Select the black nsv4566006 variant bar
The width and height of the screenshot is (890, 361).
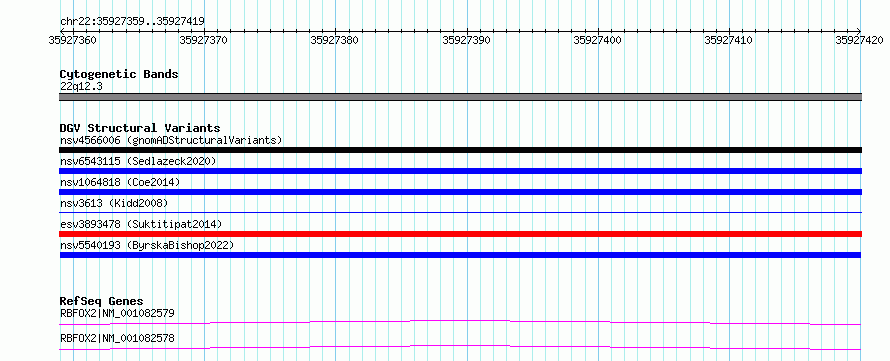click(461, 150)
